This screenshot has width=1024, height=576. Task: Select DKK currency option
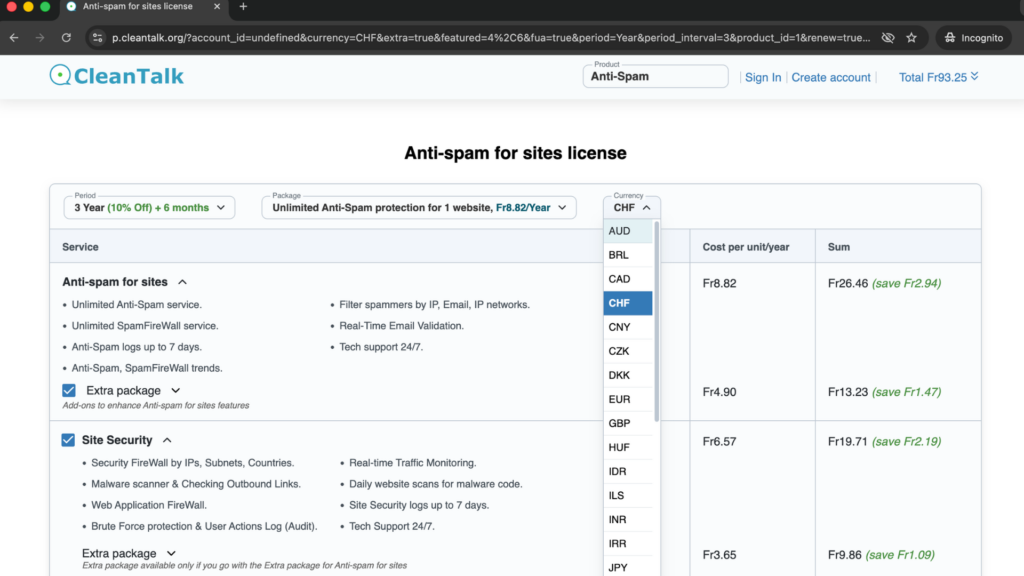pyautogui.click(x=628, y=376)
